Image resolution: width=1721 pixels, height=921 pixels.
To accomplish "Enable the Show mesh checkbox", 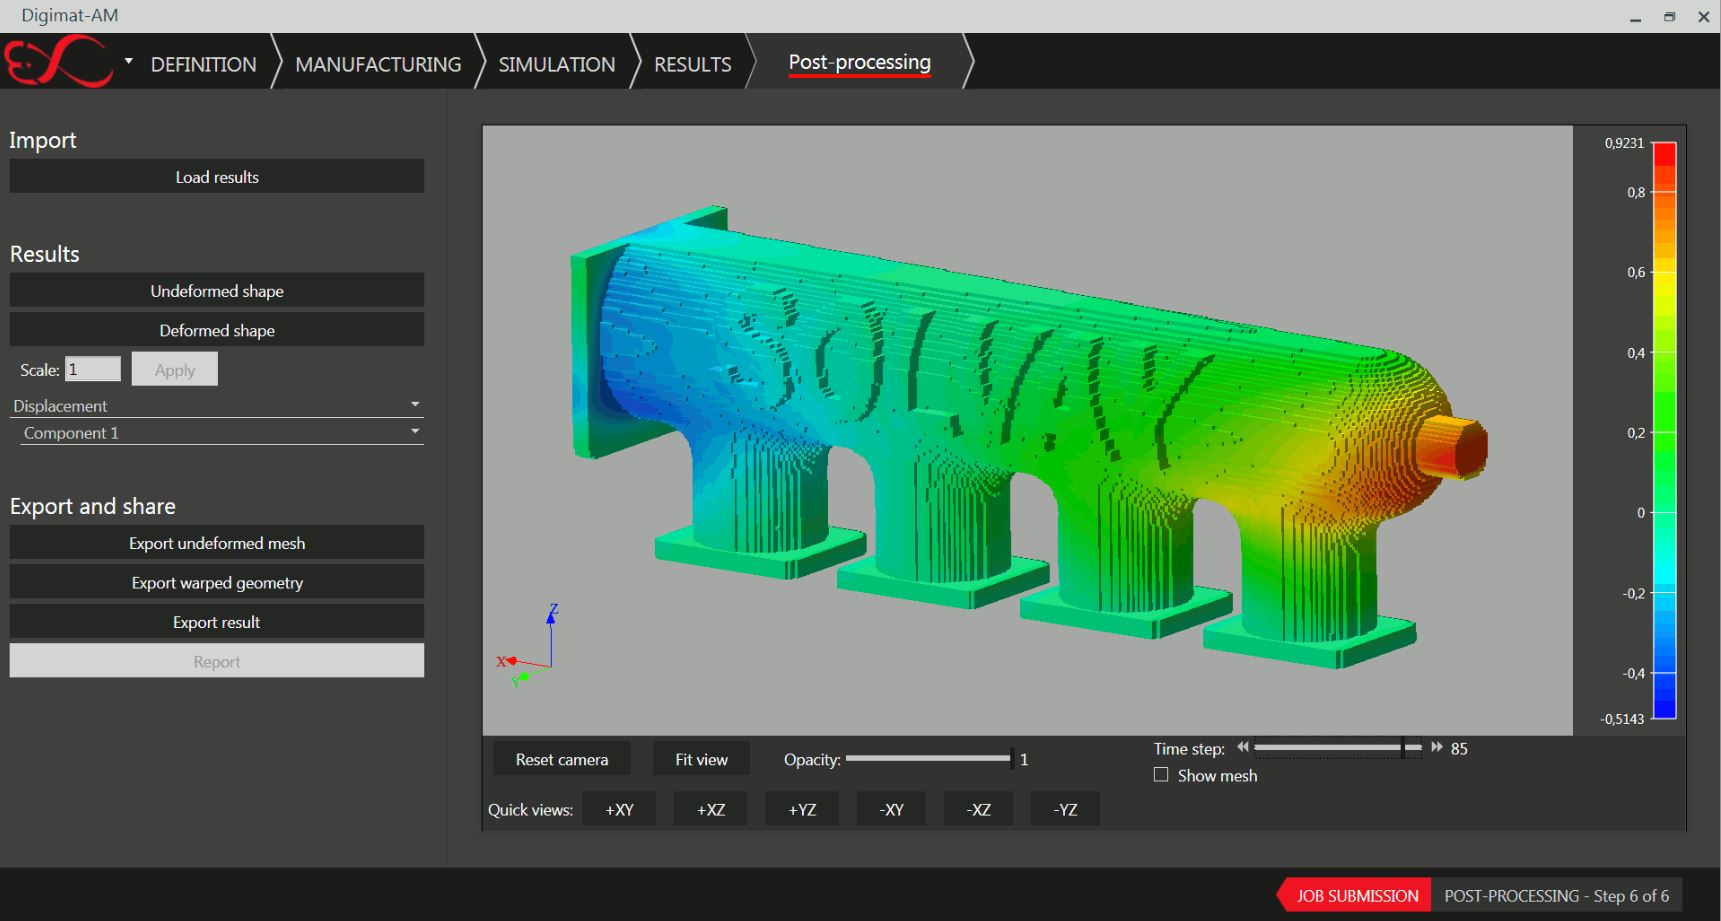I will pyautogui.click(x=1161, y=775).
